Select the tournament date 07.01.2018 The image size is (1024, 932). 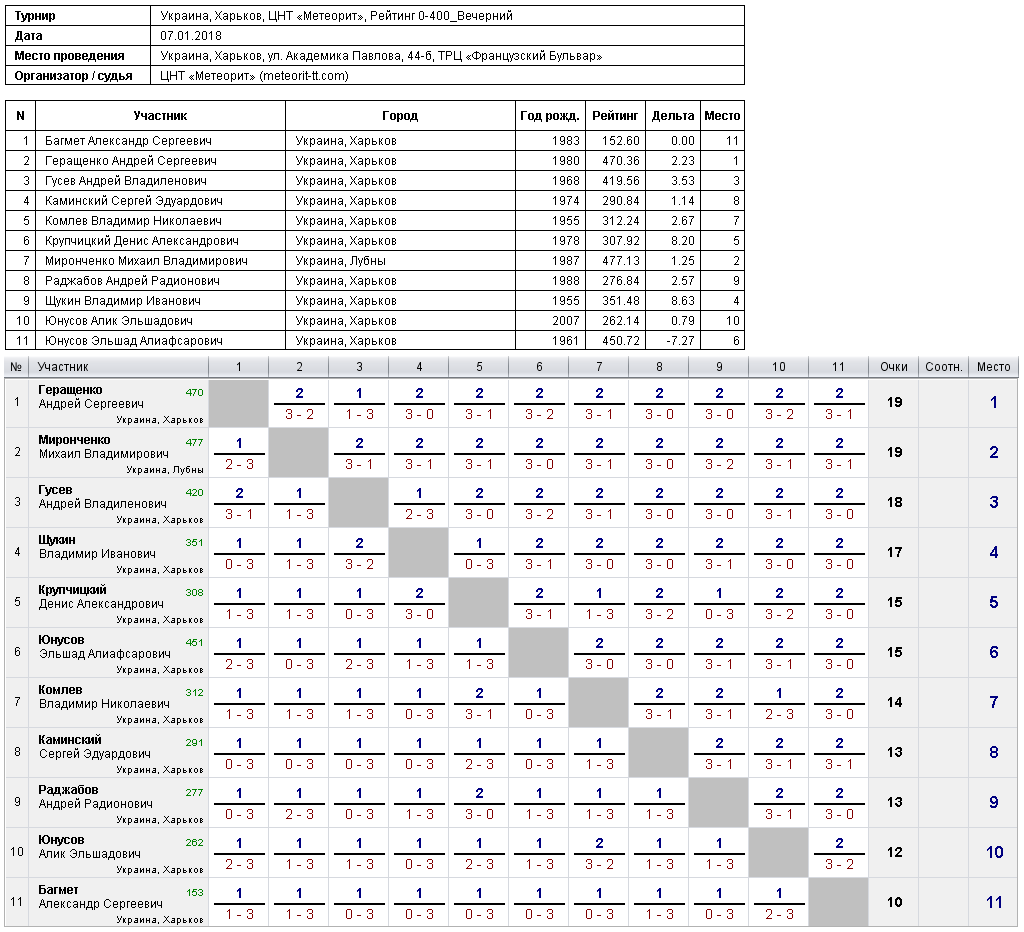point(191,36)
